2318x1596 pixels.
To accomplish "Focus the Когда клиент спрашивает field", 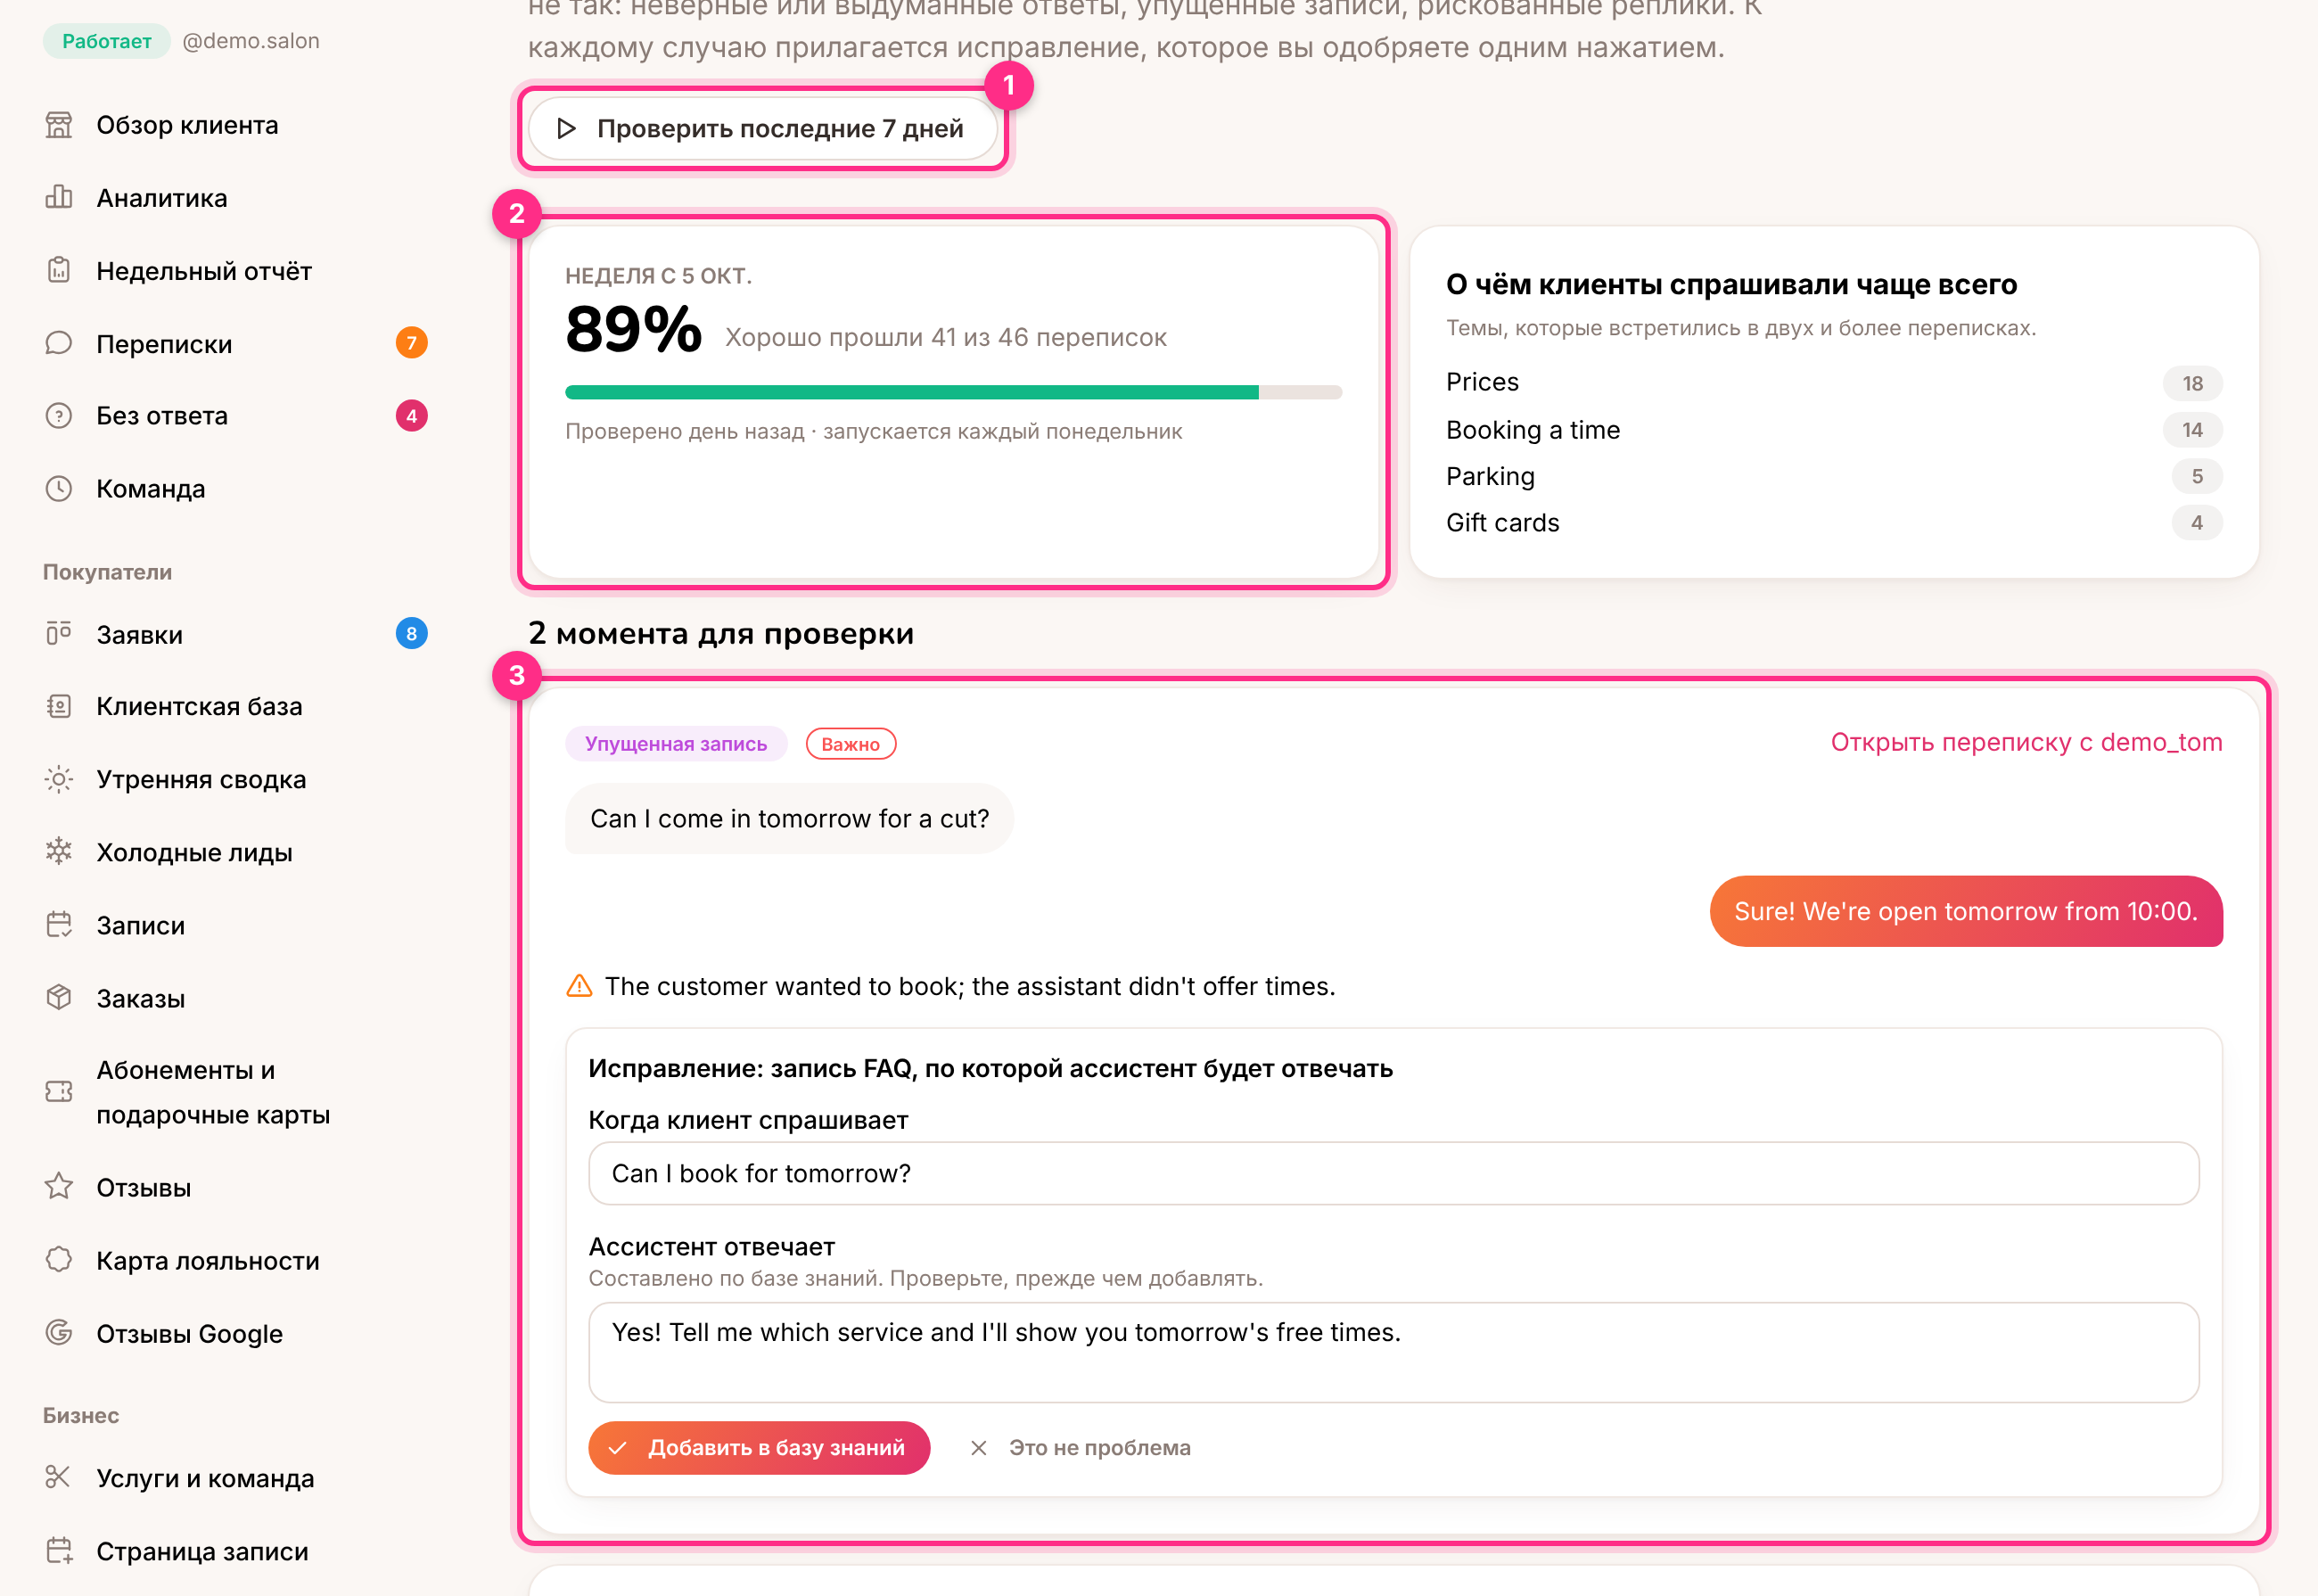I will point(1393,1173).
